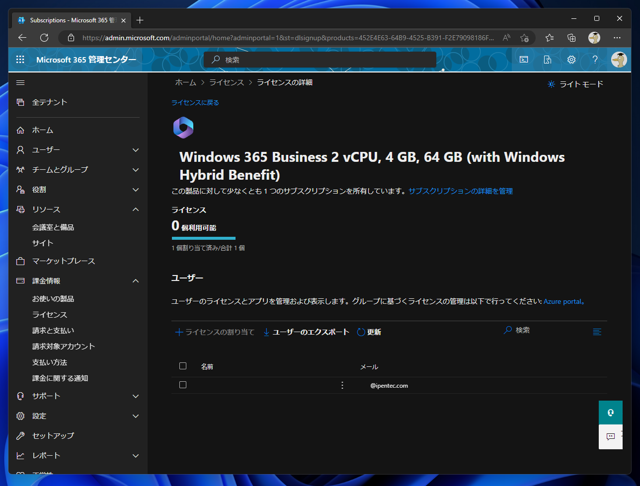Open 請求対象アカウント in sidebar

[63, 346]
